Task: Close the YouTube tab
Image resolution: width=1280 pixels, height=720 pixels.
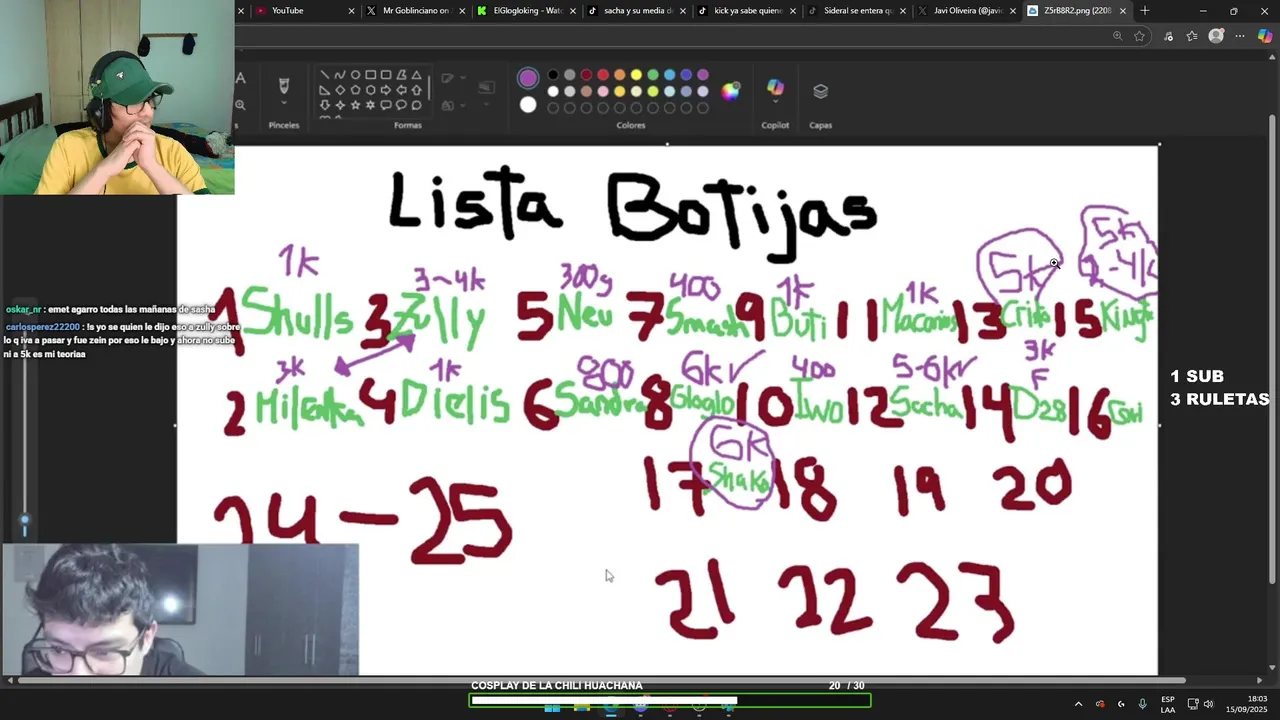Action: click(x=351, y=11)
